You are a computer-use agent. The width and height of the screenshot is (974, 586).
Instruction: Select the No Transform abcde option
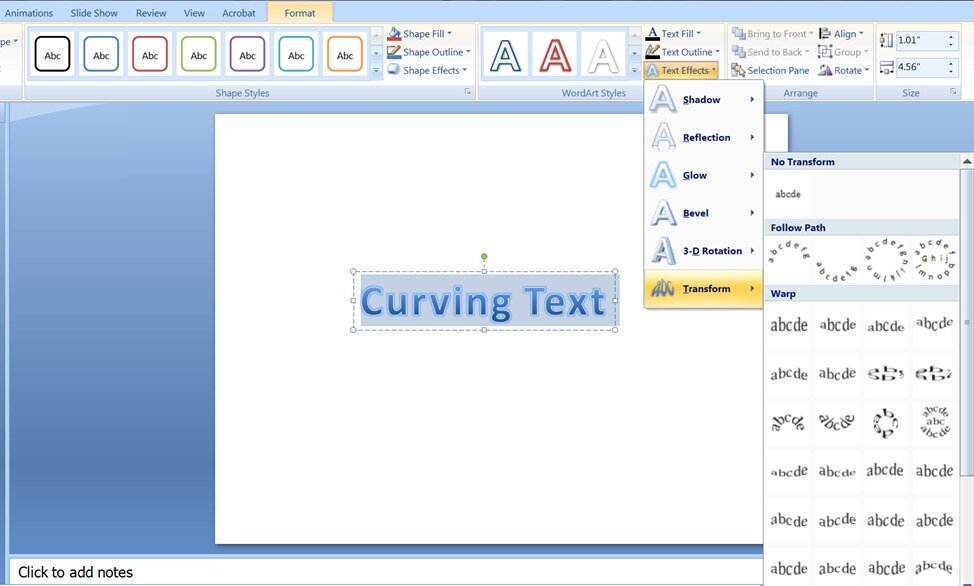point(788,194)
